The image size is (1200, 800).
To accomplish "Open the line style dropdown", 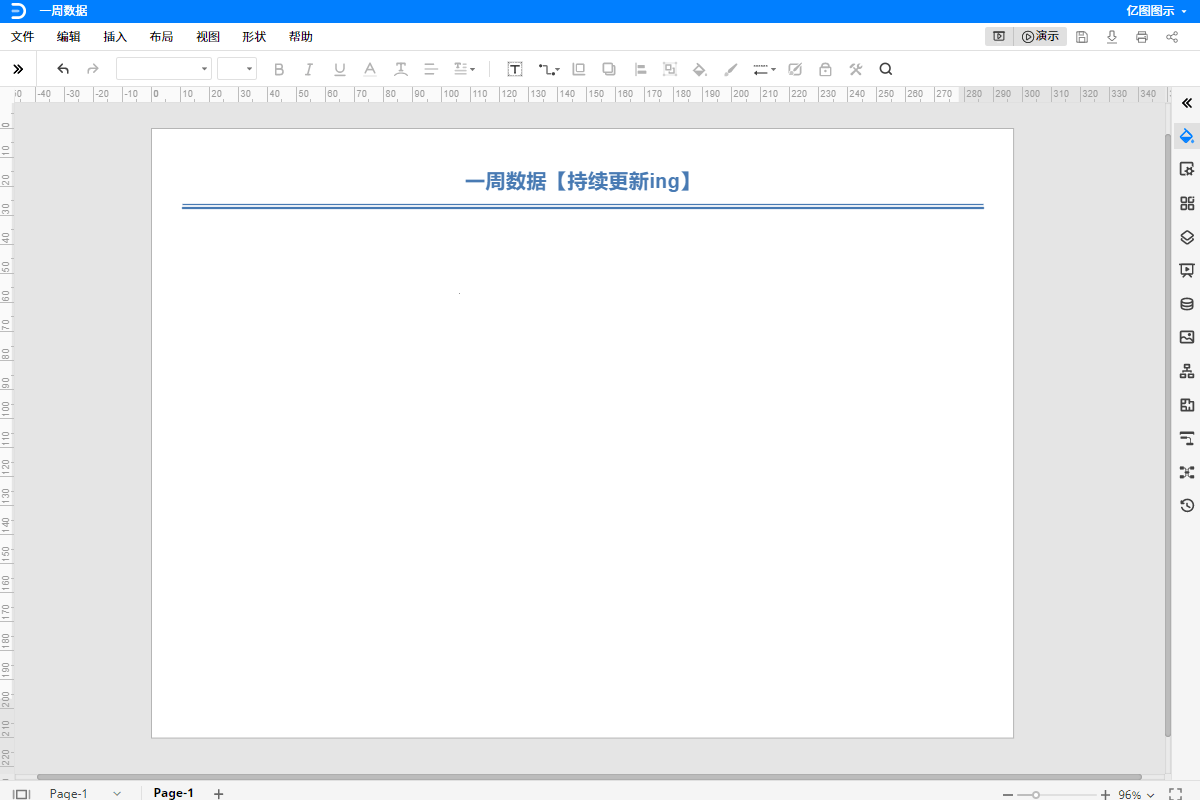I will click(x=764, y=69).
